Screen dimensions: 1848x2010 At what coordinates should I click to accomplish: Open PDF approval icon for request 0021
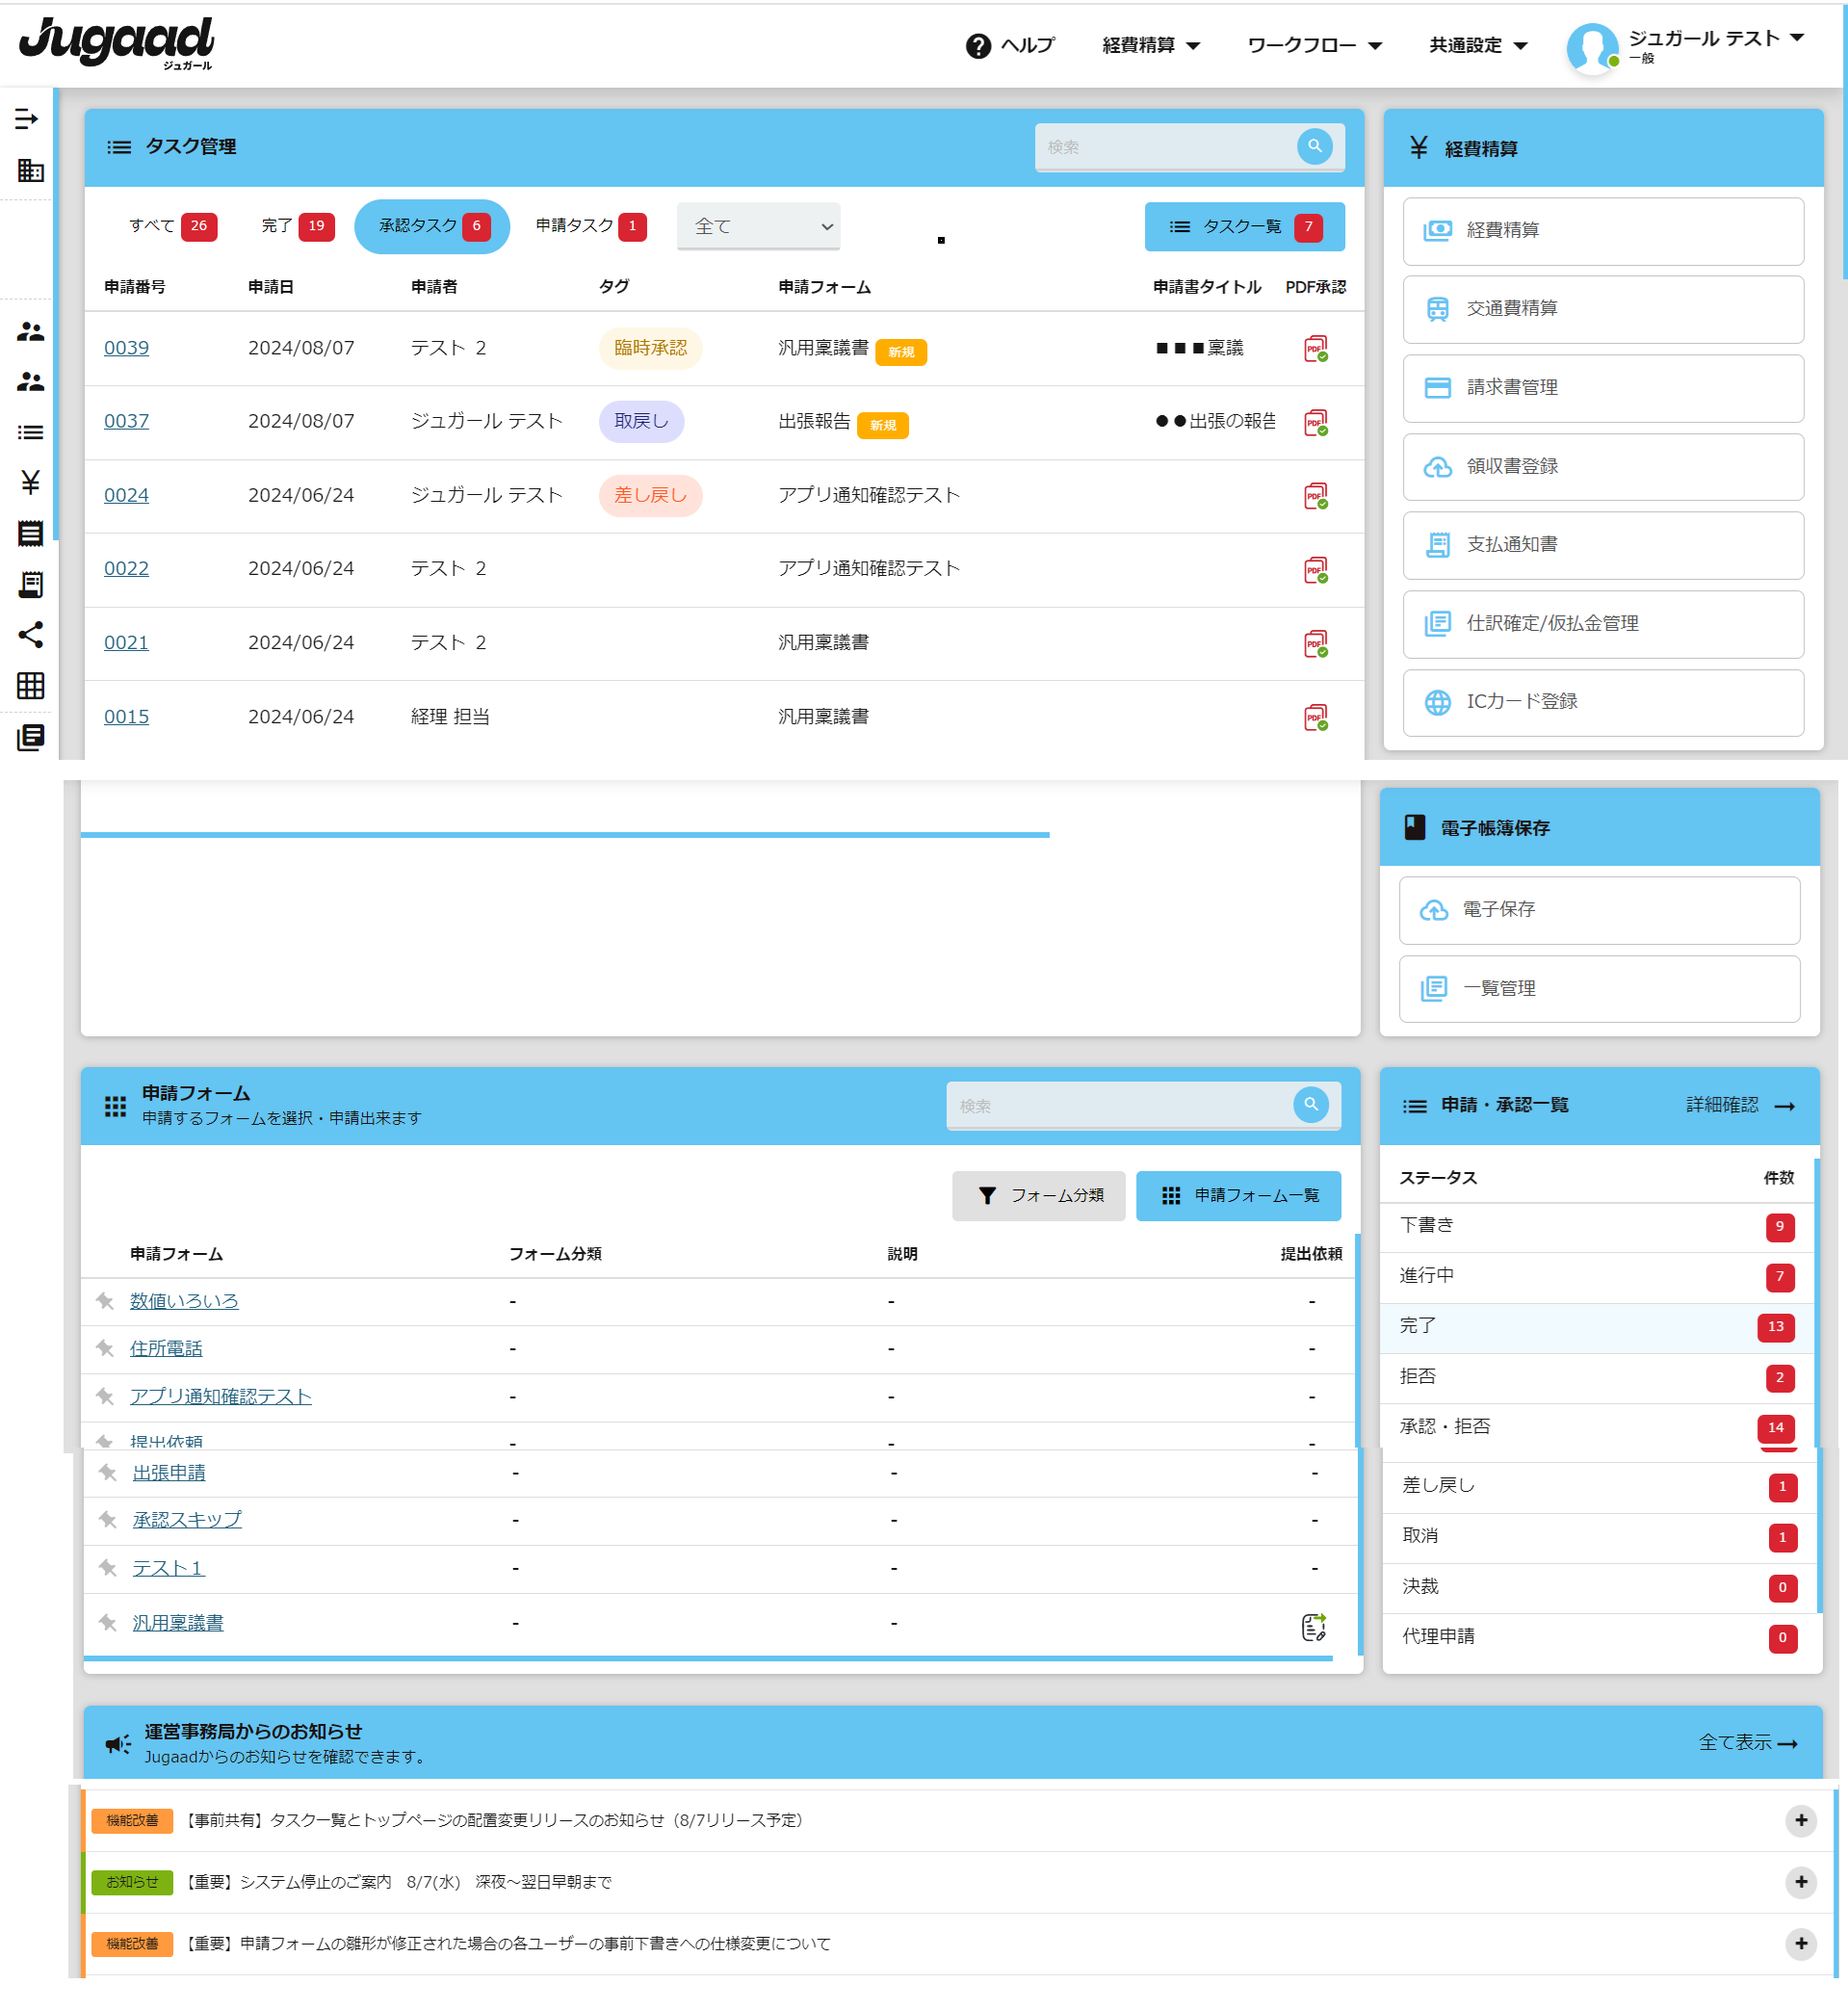pos(1315,644)
